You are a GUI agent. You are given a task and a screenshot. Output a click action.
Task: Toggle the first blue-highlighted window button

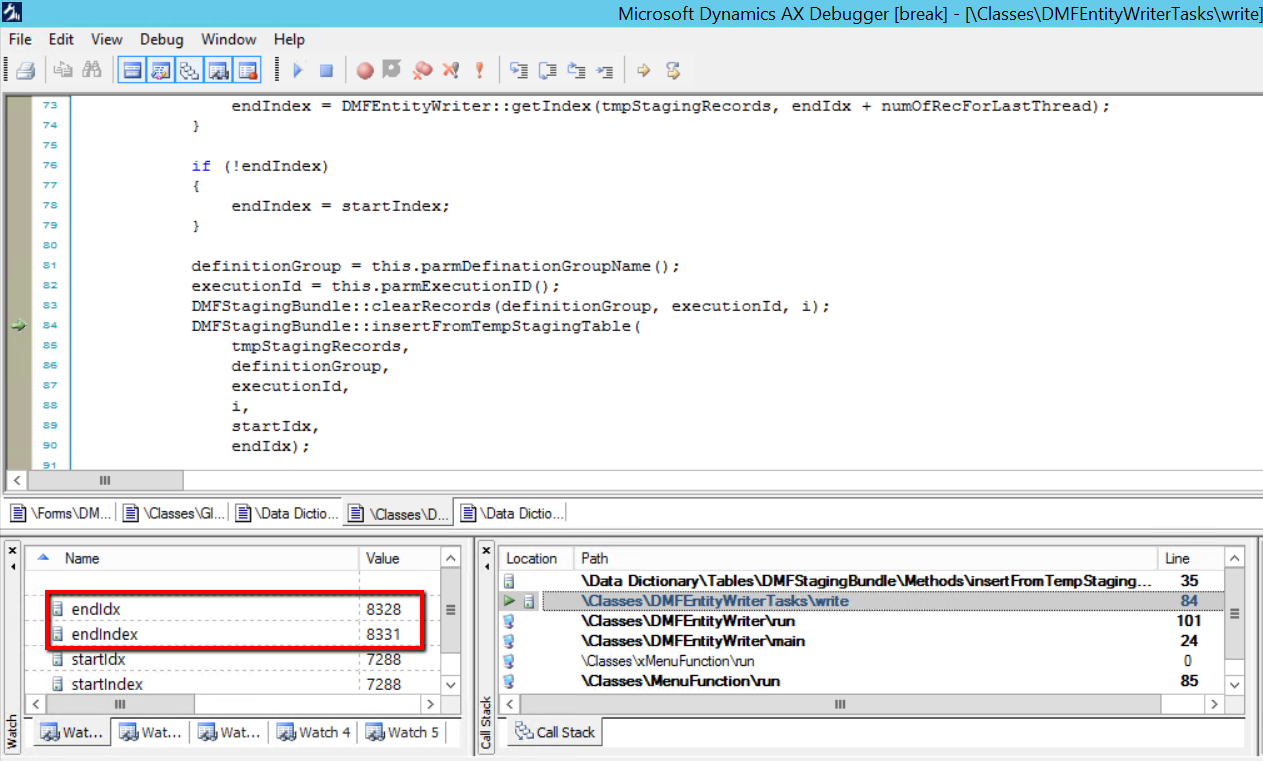(132, 70)
